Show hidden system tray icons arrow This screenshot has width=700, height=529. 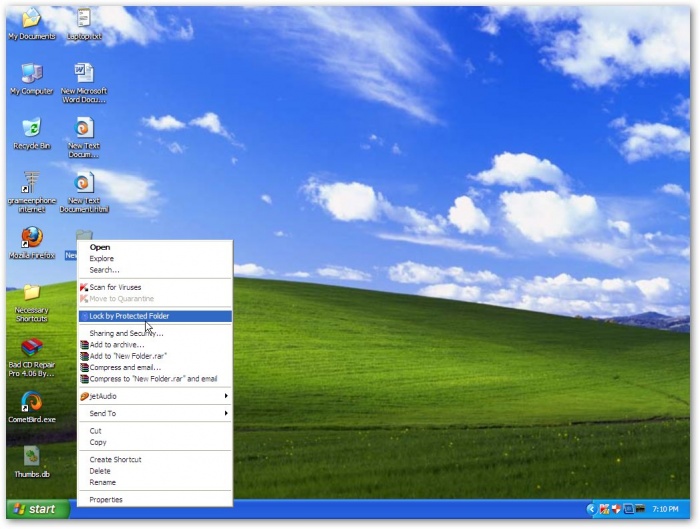[x=590, y=509]
